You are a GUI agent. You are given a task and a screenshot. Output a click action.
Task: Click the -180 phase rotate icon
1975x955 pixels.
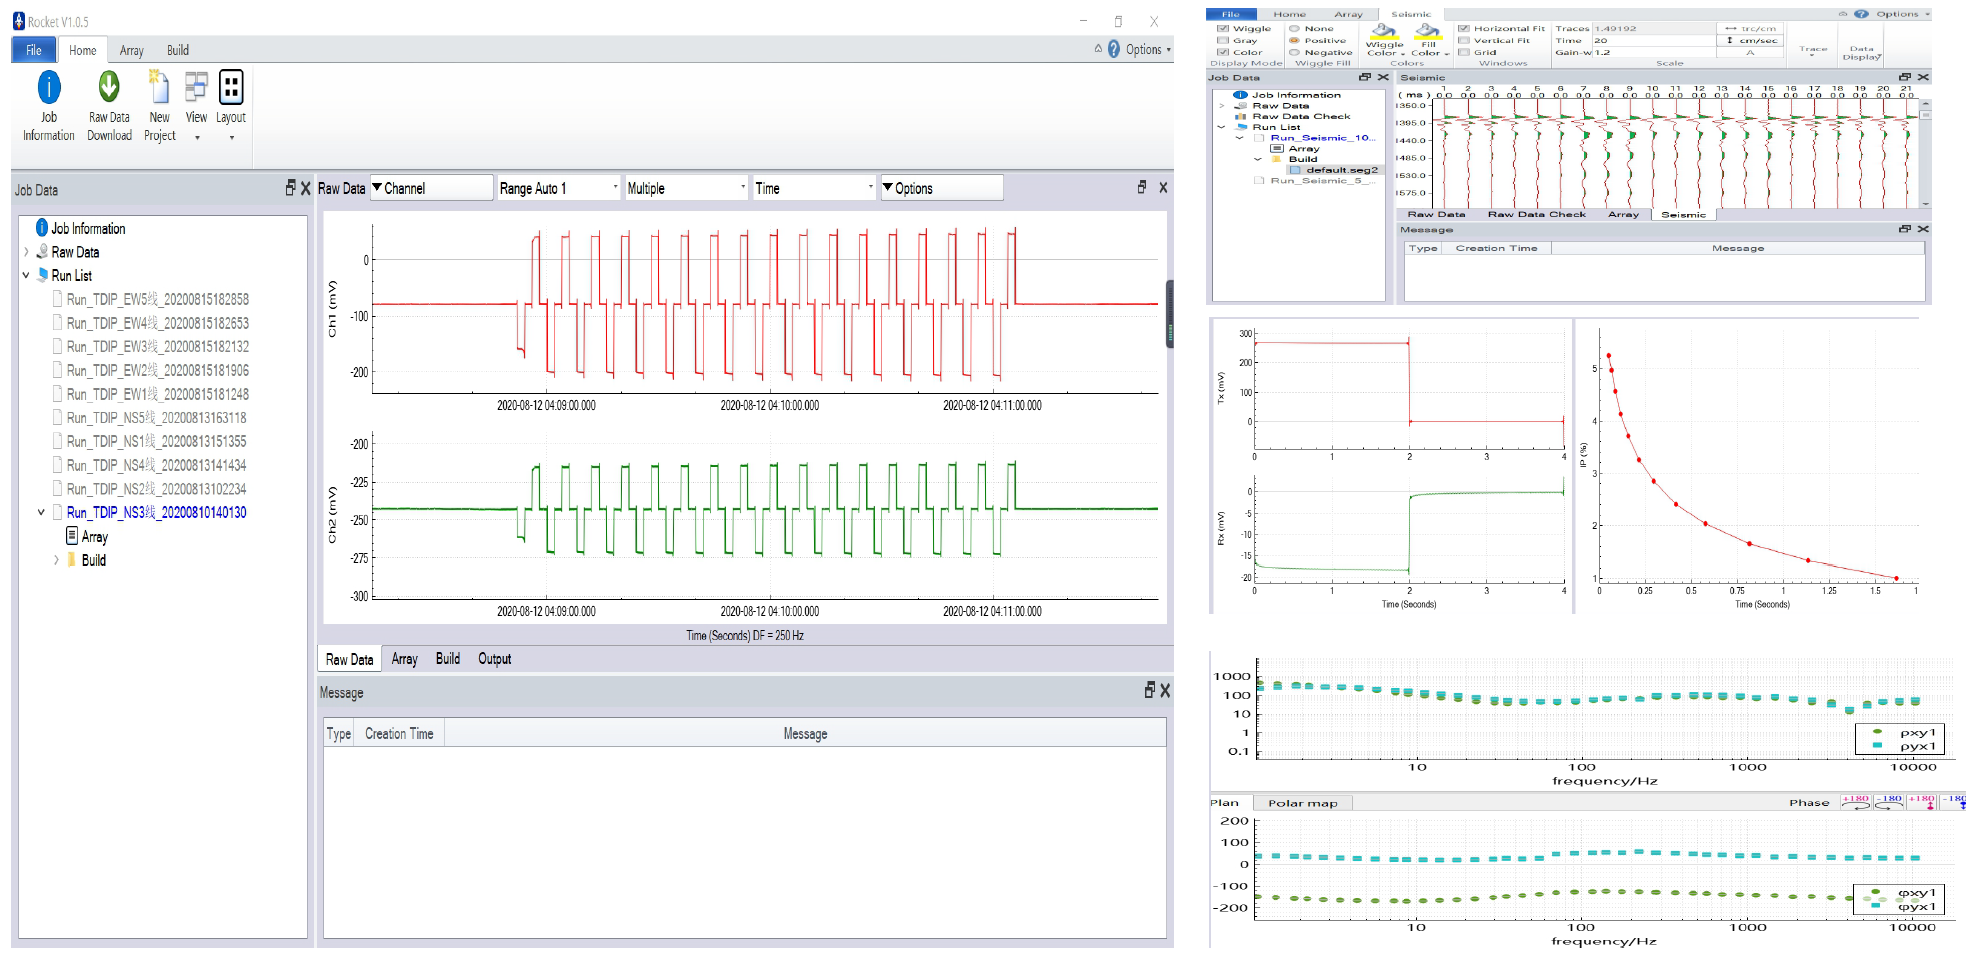pyautogui.click(x=1889, y=802)
